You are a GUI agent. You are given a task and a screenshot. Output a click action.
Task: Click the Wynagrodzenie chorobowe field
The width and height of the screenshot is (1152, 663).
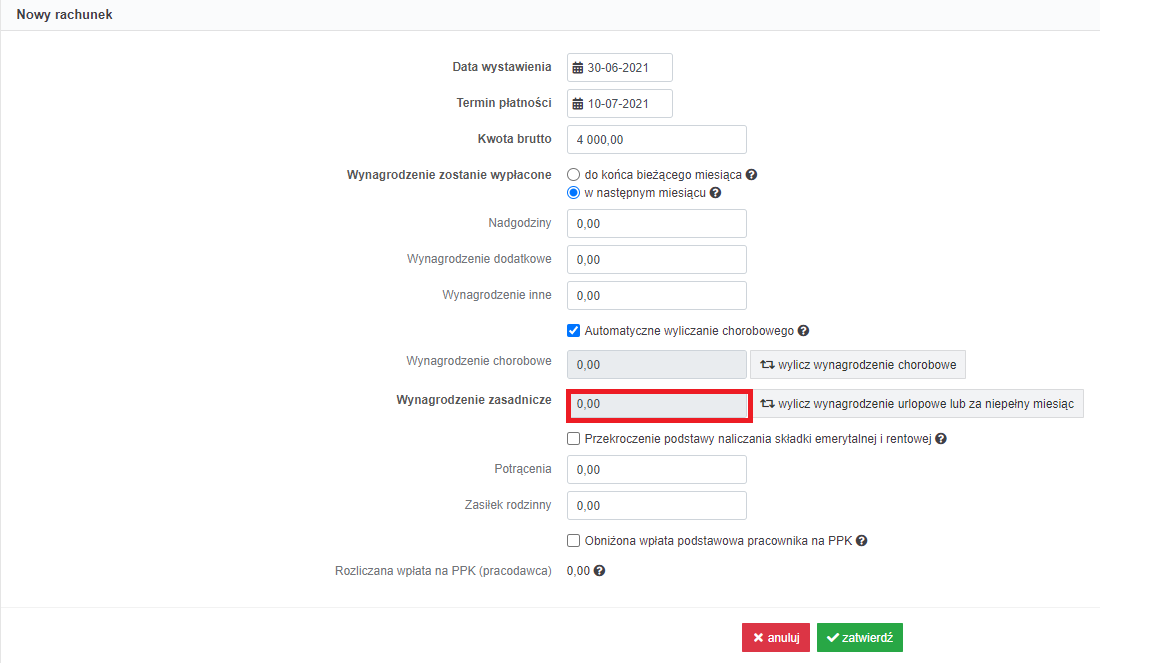pos(657,365)
